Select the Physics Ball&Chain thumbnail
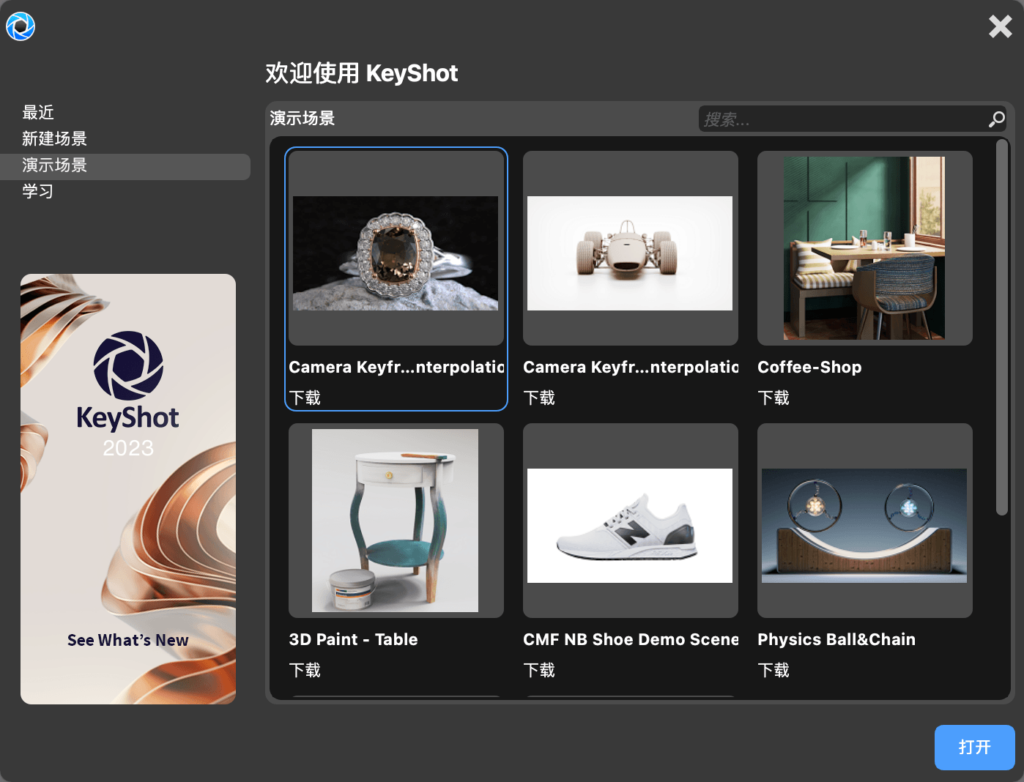Viewport: 1024px width, 782px height. (x=865, y=521)
